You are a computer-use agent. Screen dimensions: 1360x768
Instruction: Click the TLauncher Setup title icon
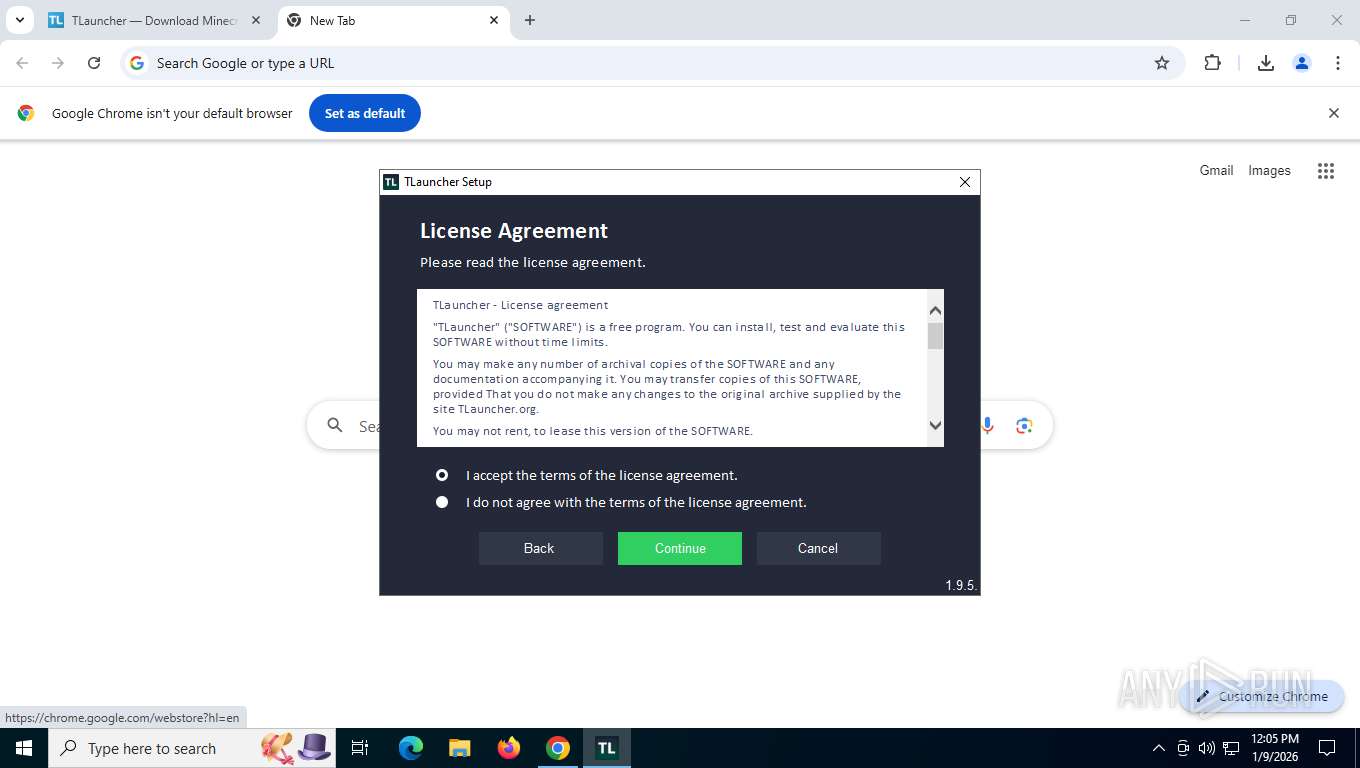coord(391,182)
